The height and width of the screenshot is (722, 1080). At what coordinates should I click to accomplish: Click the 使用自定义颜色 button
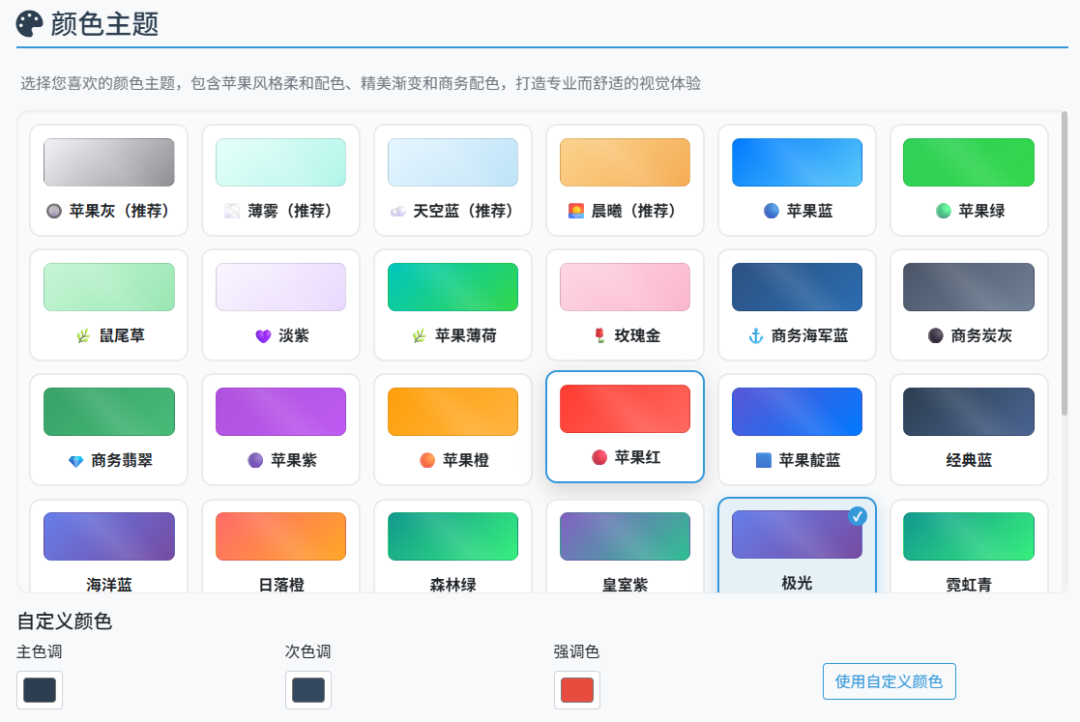coord(889,681)
